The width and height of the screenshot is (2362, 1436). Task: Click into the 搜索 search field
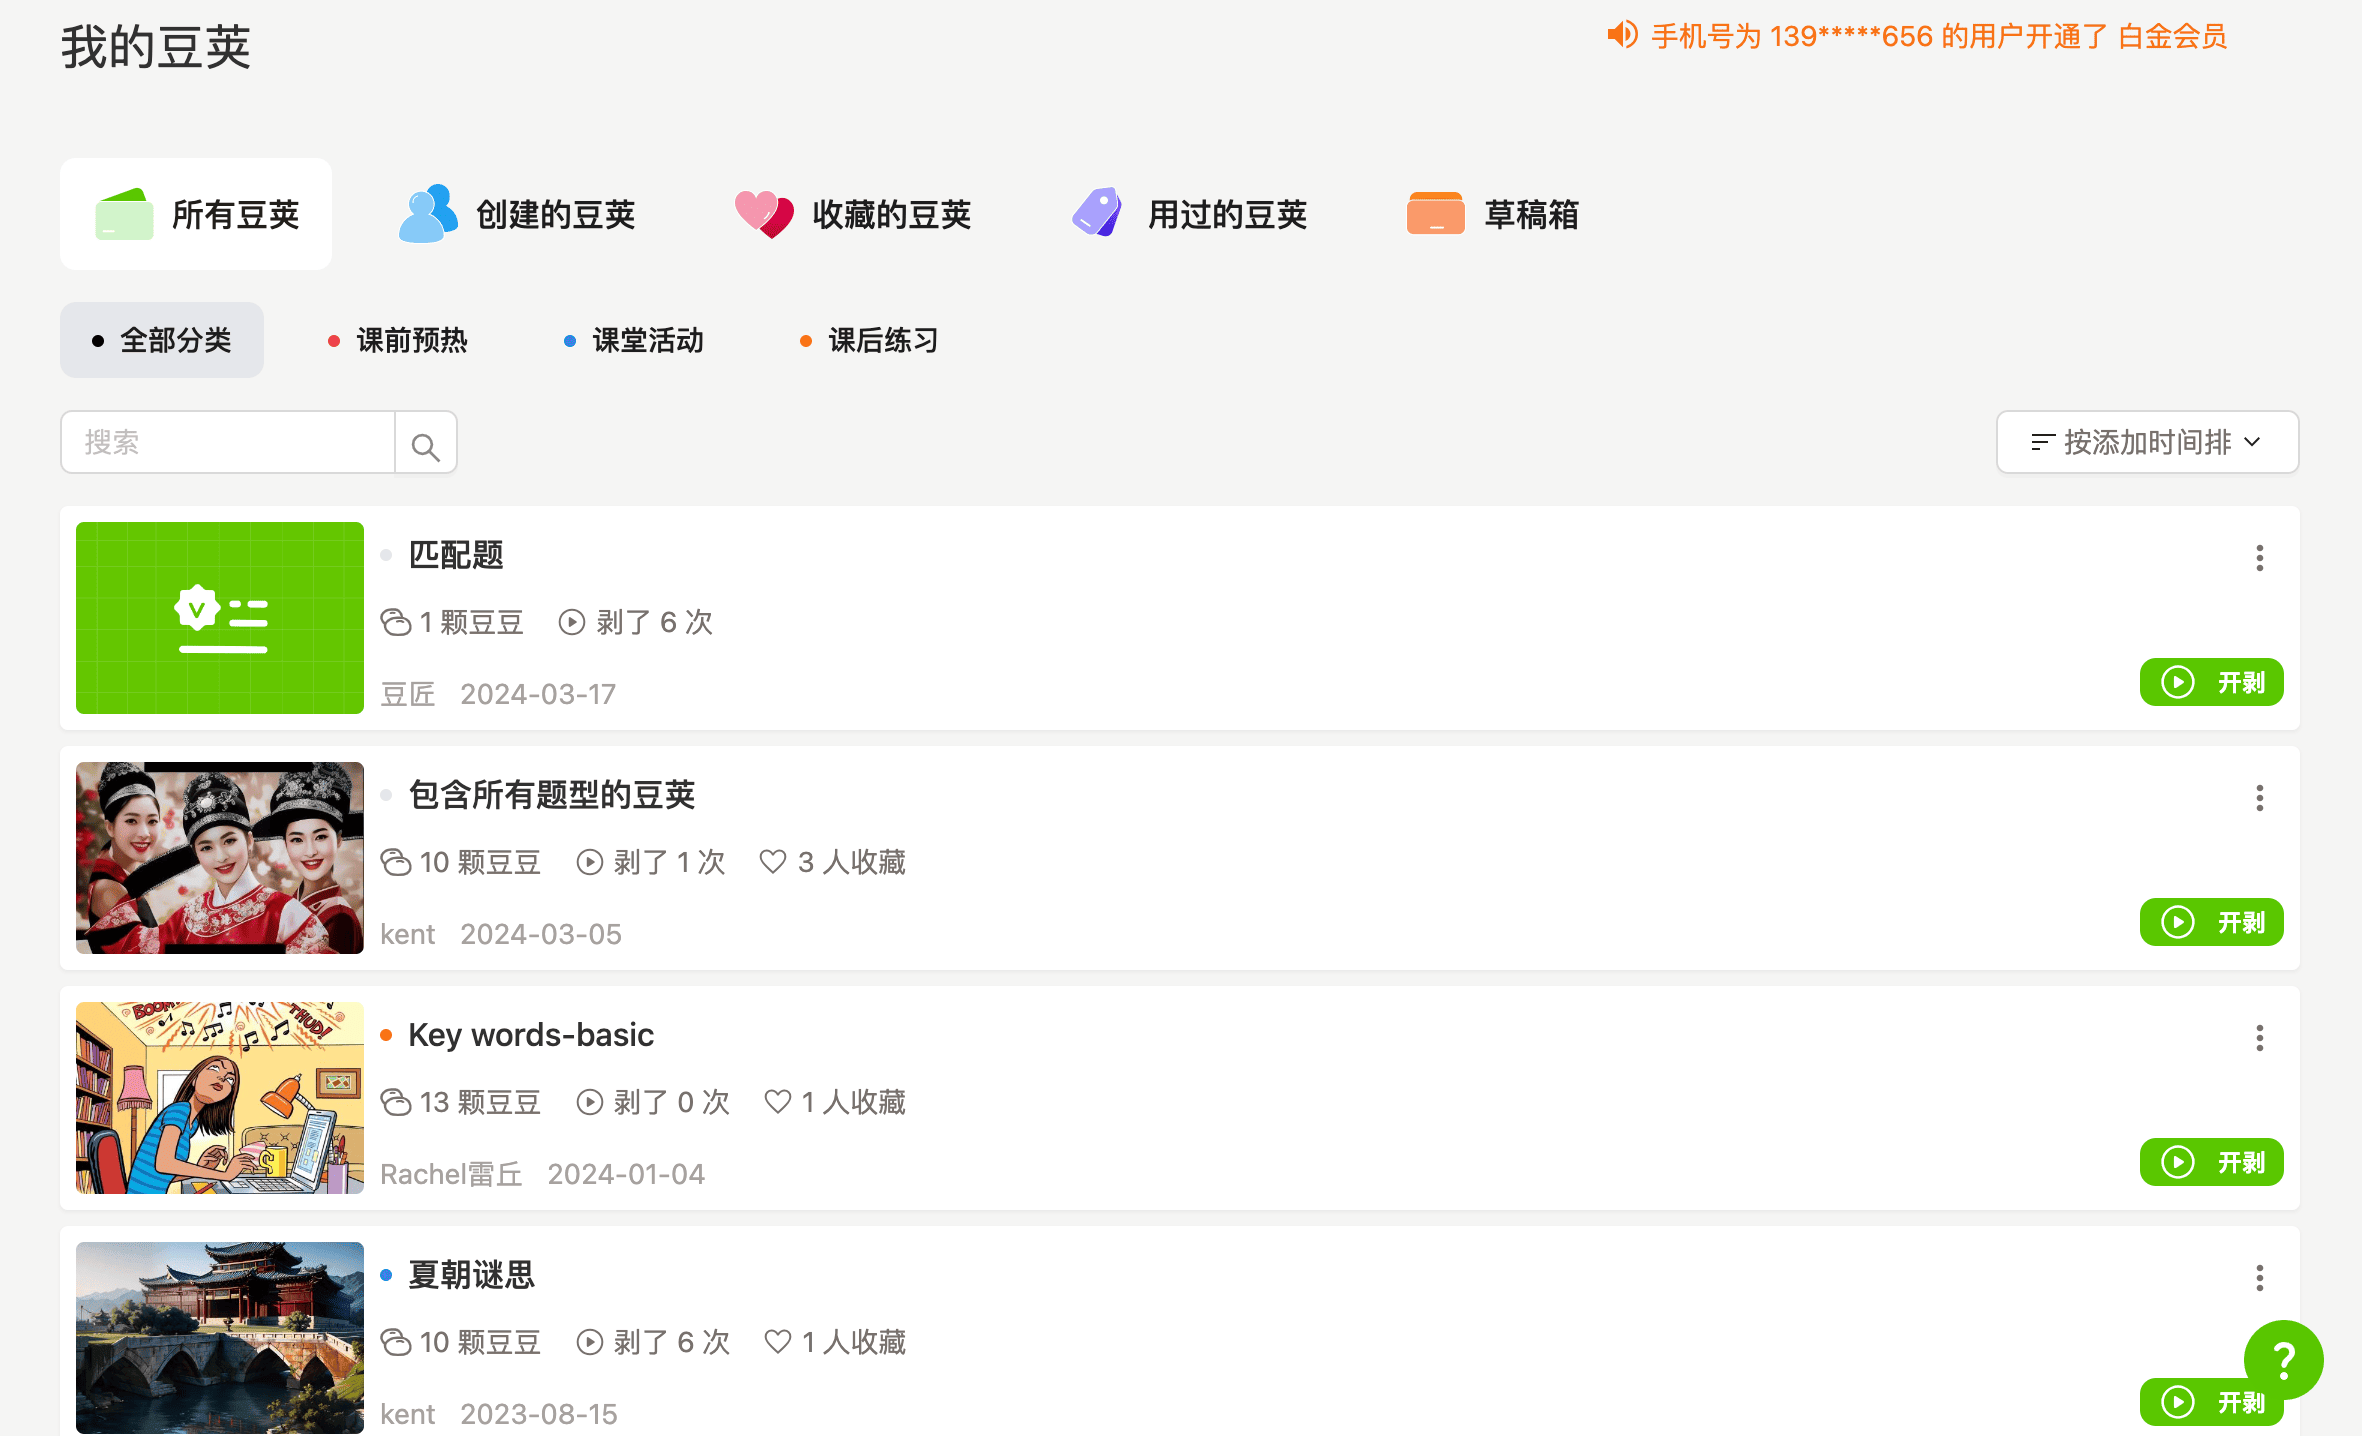pos(228,442)
